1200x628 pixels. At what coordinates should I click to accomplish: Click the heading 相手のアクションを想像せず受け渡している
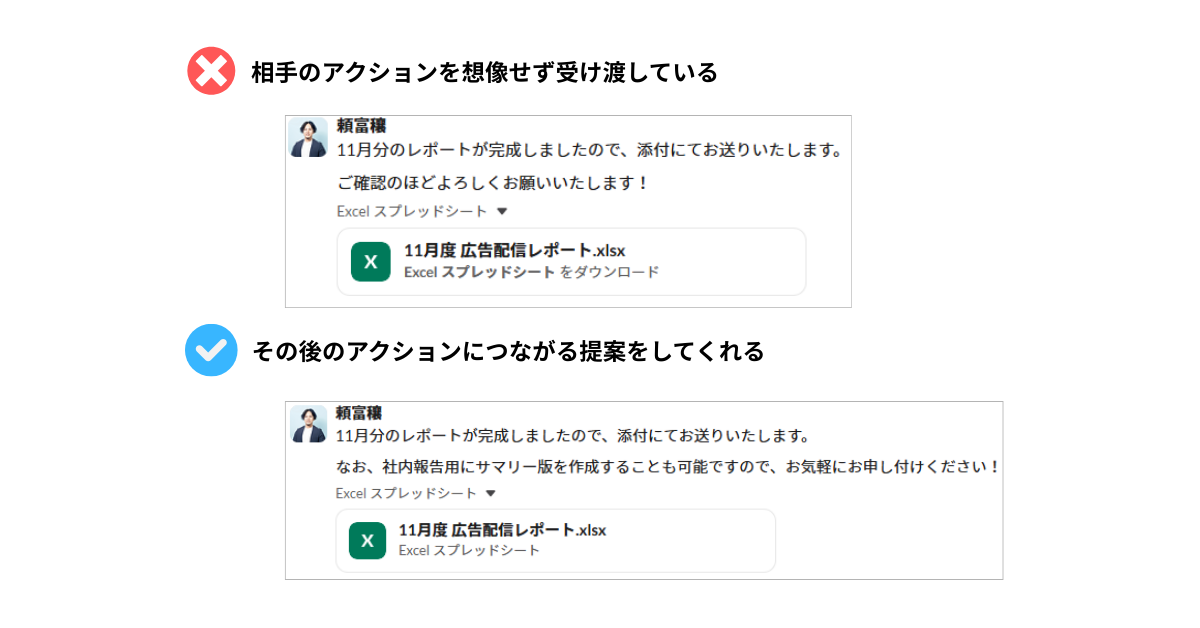click(485, 73)
